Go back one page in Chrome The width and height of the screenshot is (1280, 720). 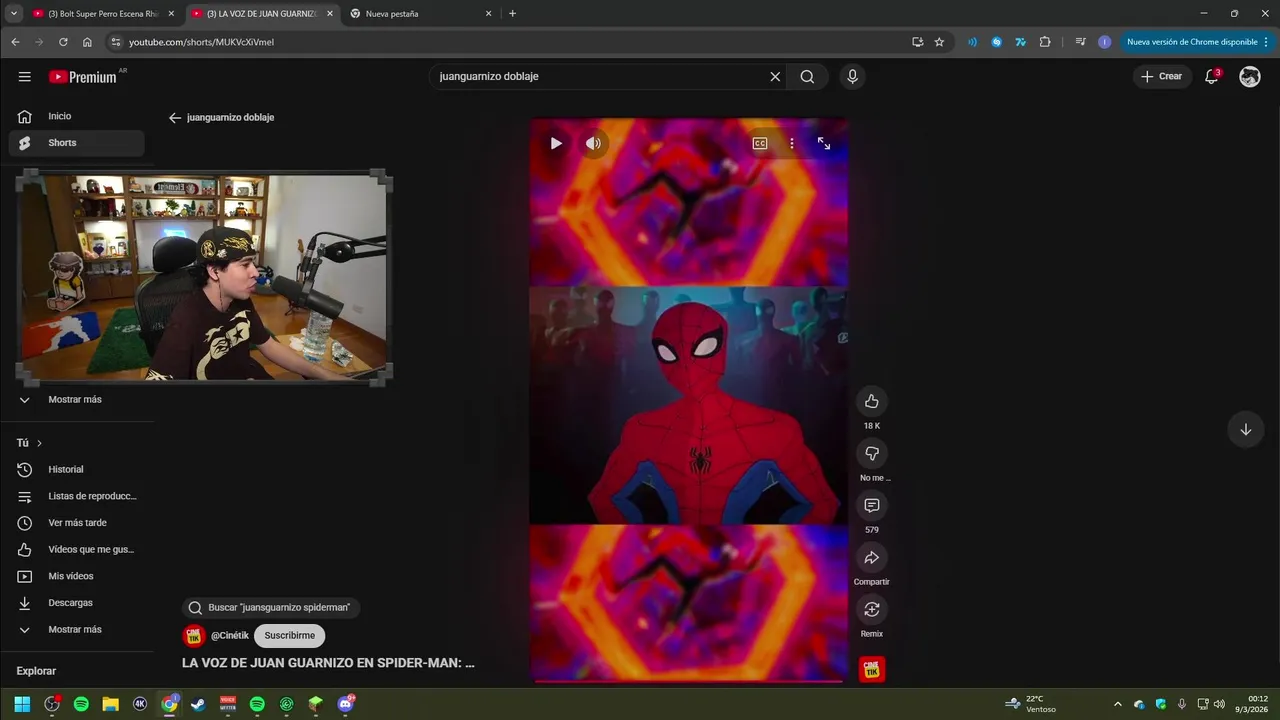point(15,42)
